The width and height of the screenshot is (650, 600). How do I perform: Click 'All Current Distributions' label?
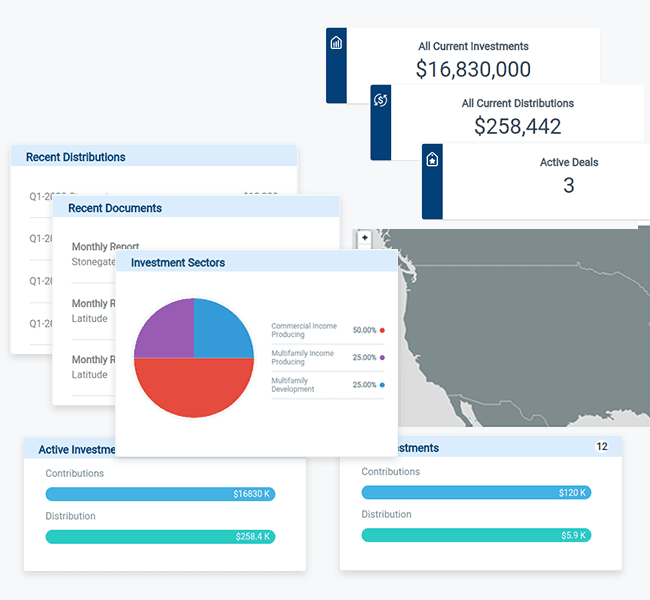518,103
